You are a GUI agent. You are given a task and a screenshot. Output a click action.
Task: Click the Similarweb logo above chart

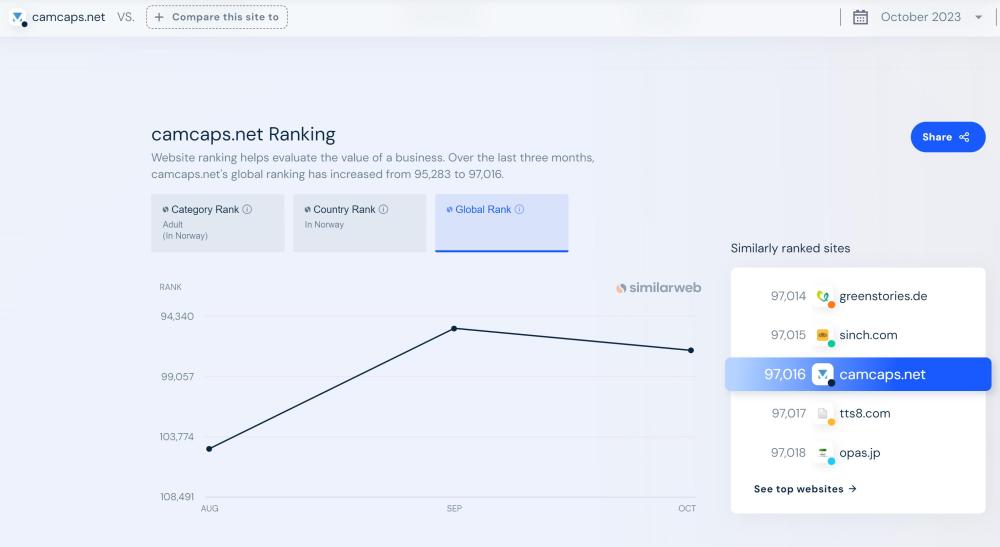pos(658,288)
